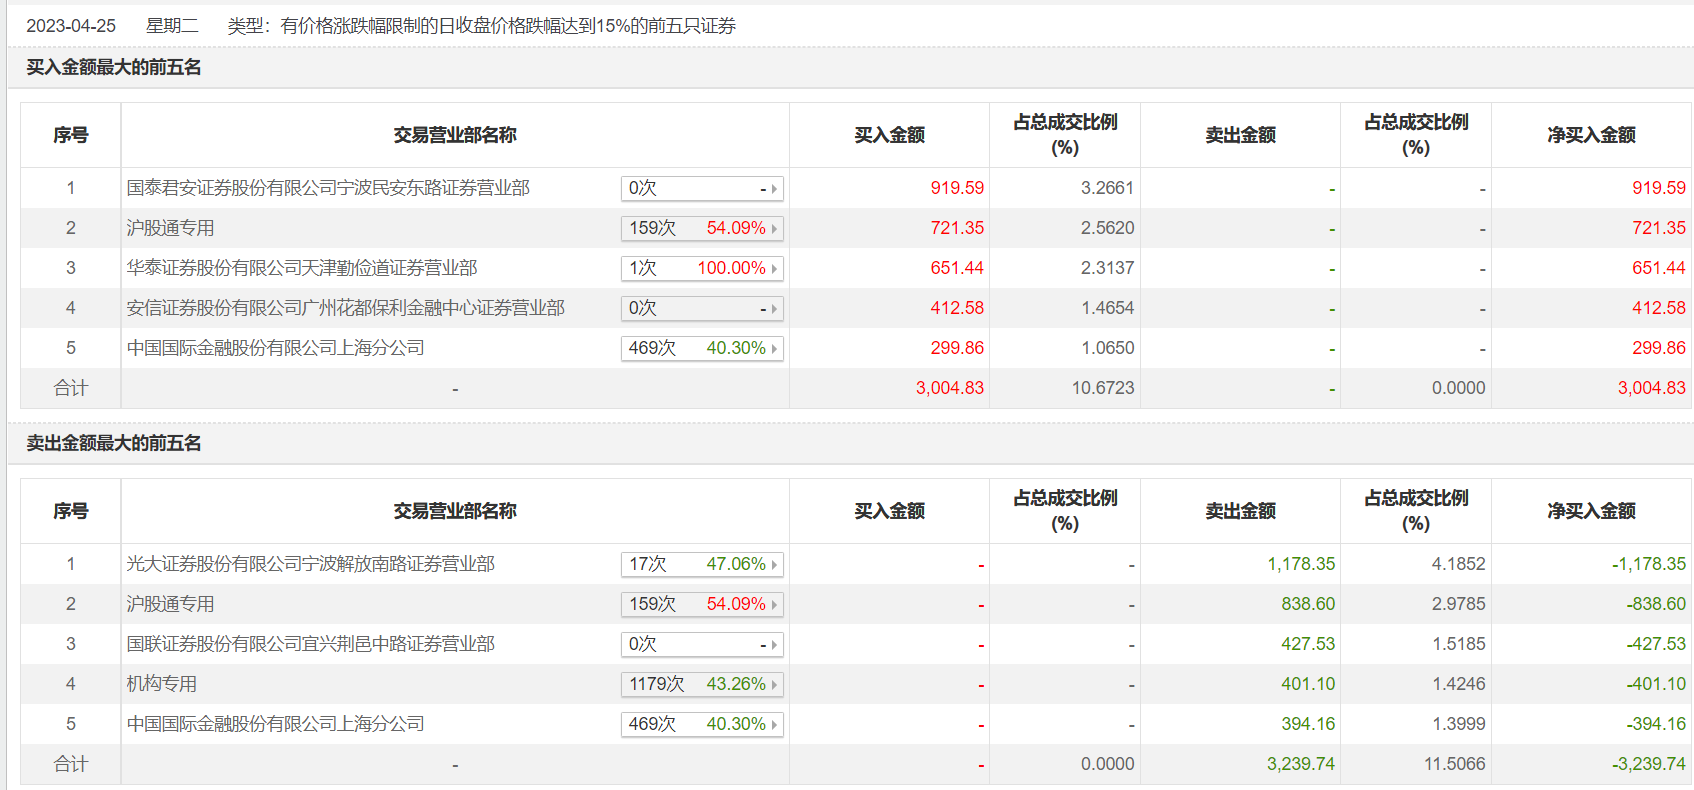Expand the 1次 100.00% box for 华泰证券
The height and width of the screenshot is (790, 1694).
702,268
